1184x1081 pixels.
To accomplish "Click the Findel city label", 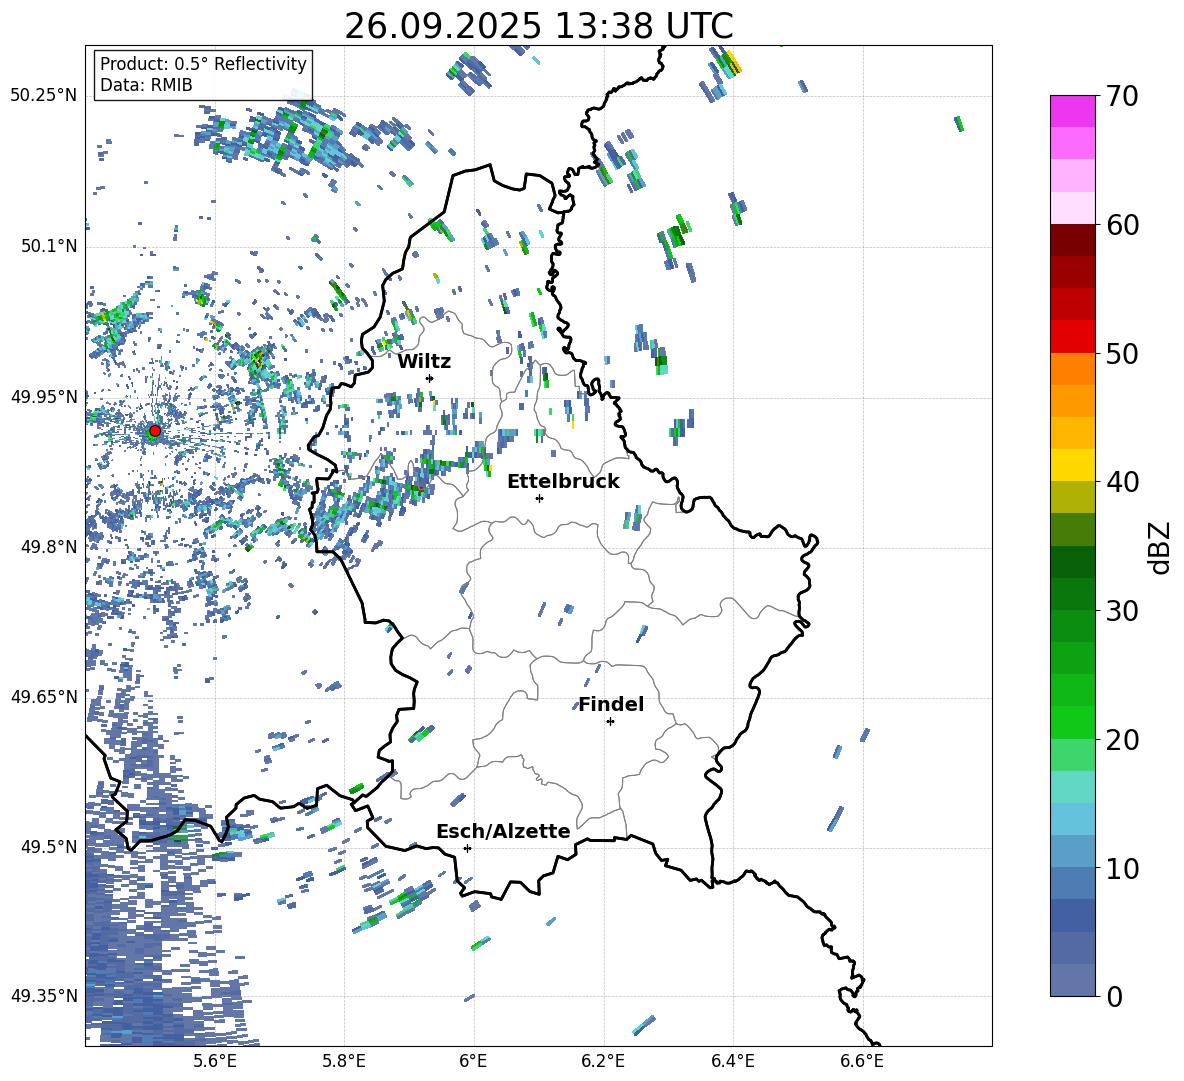I will click(611, 704).
